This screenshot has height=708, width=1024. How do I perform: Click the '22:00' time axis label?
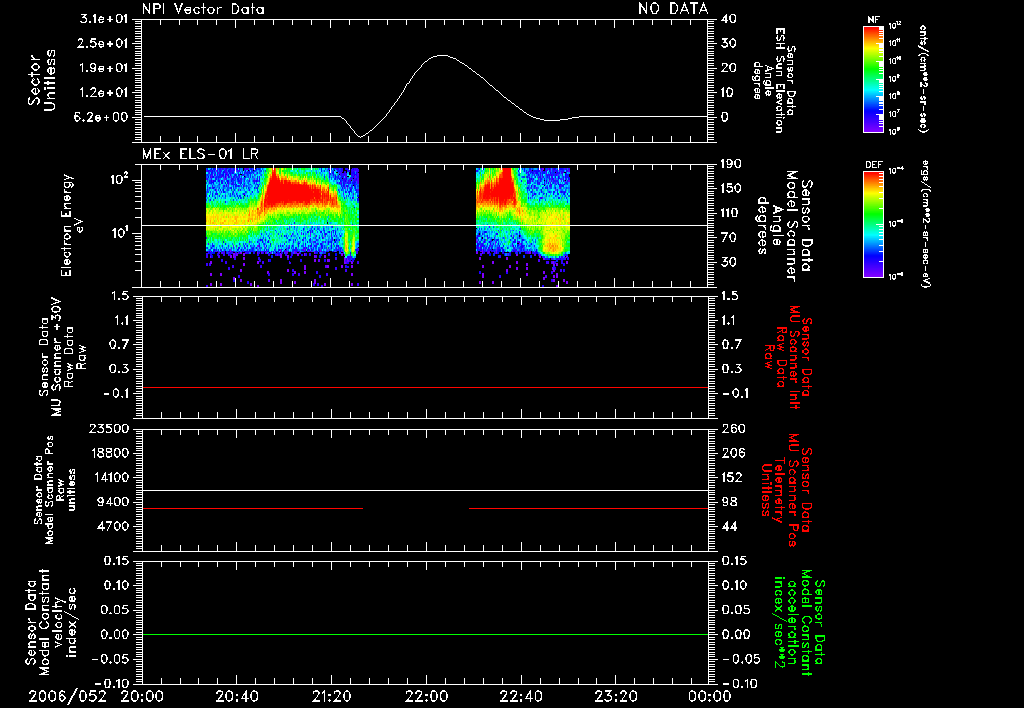coord(426,697)
